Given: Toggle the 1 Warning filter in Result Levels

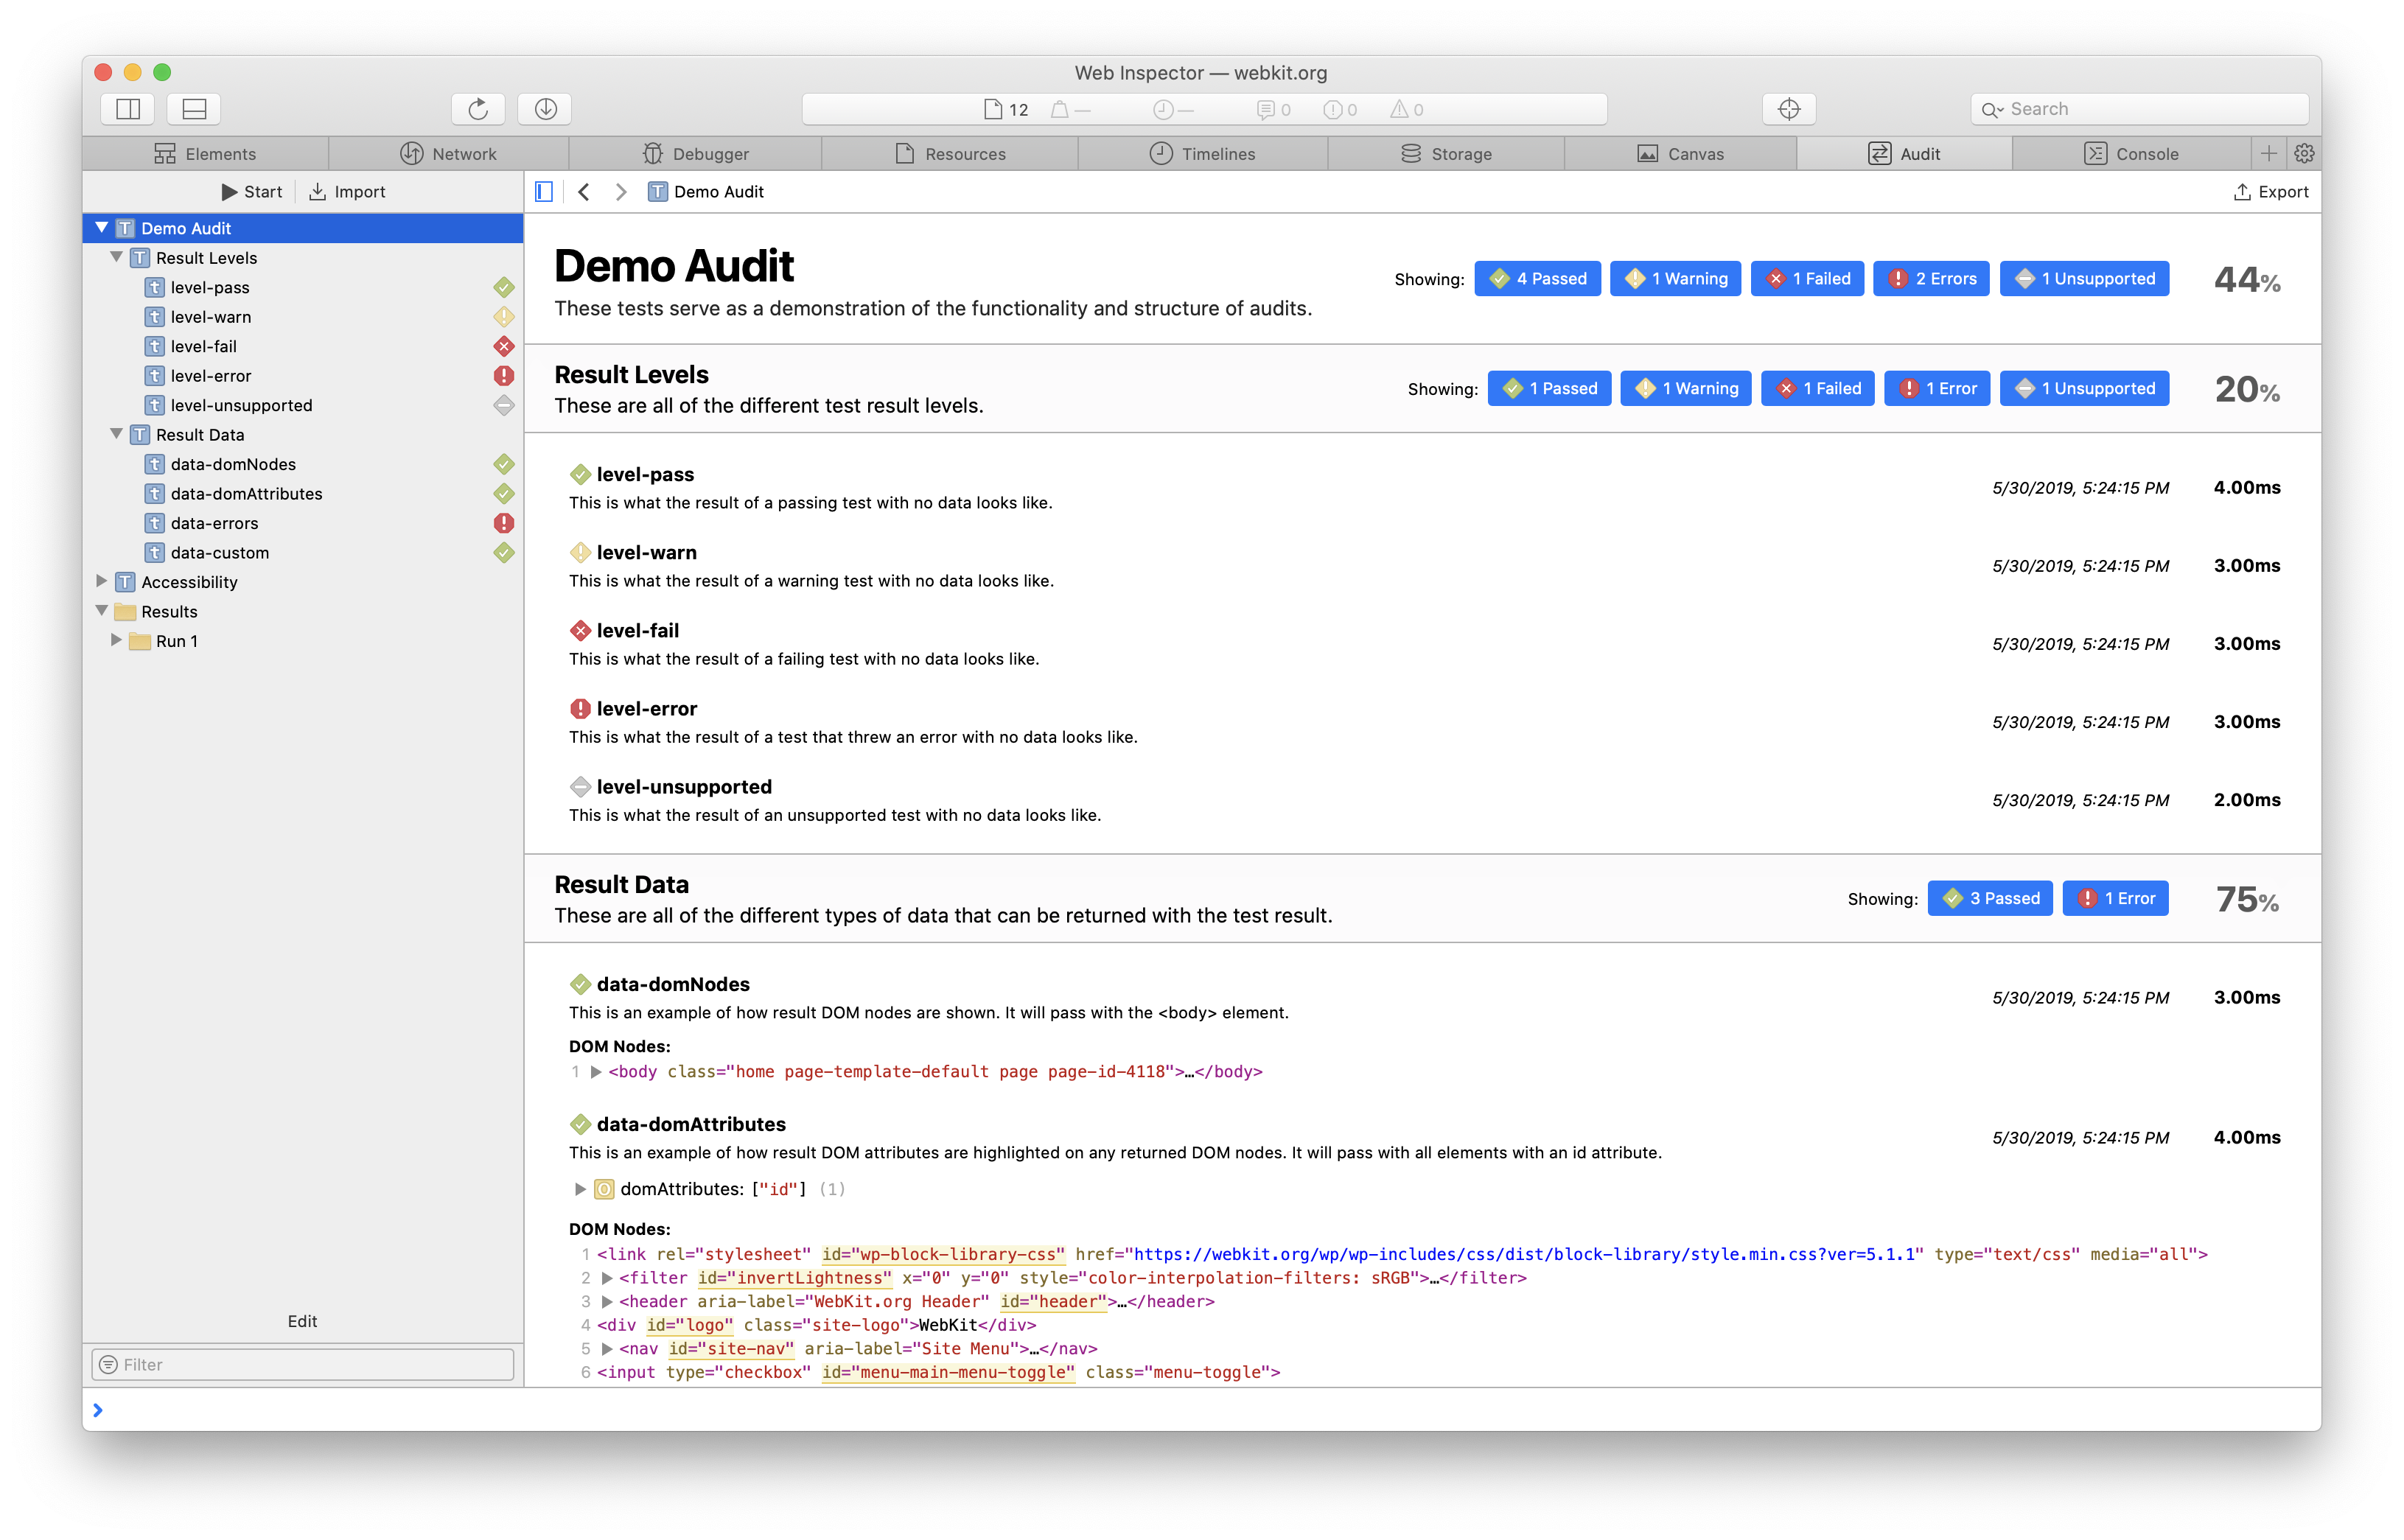Looking at the screenshot, I should [x=1686, y=388].
